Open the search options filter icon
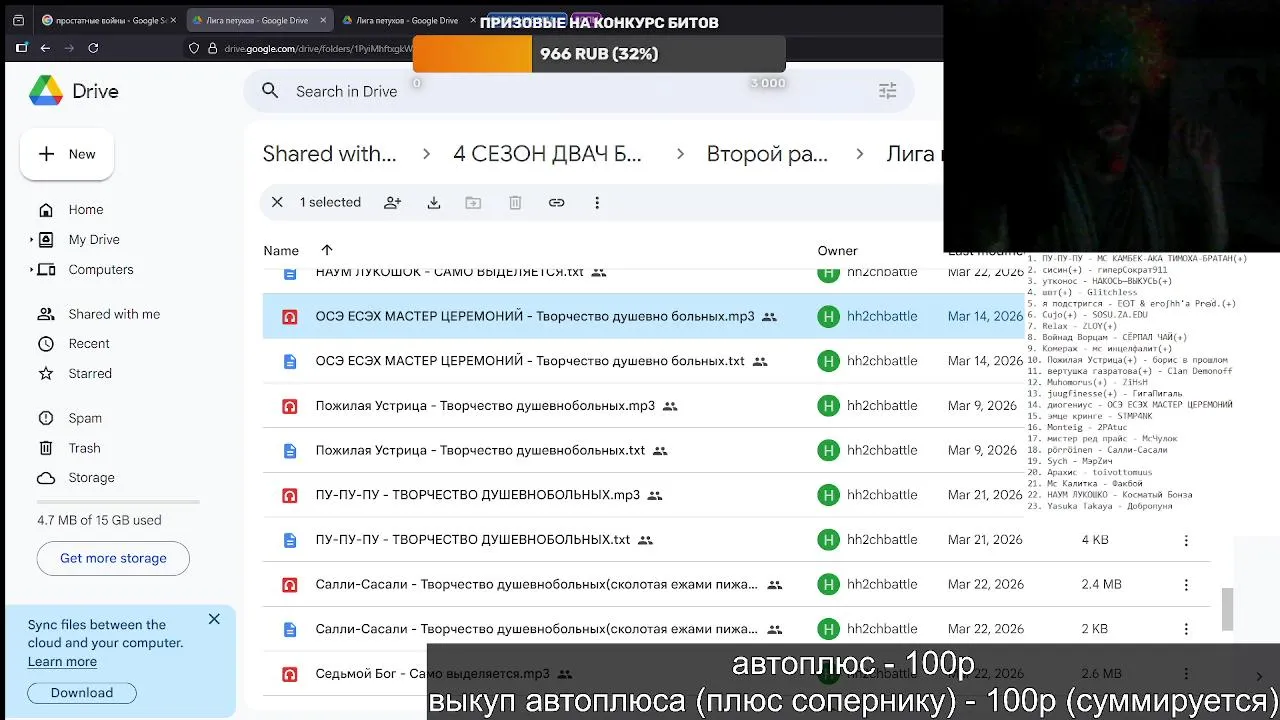1280x720 pixels. click(x=887, y=91)
